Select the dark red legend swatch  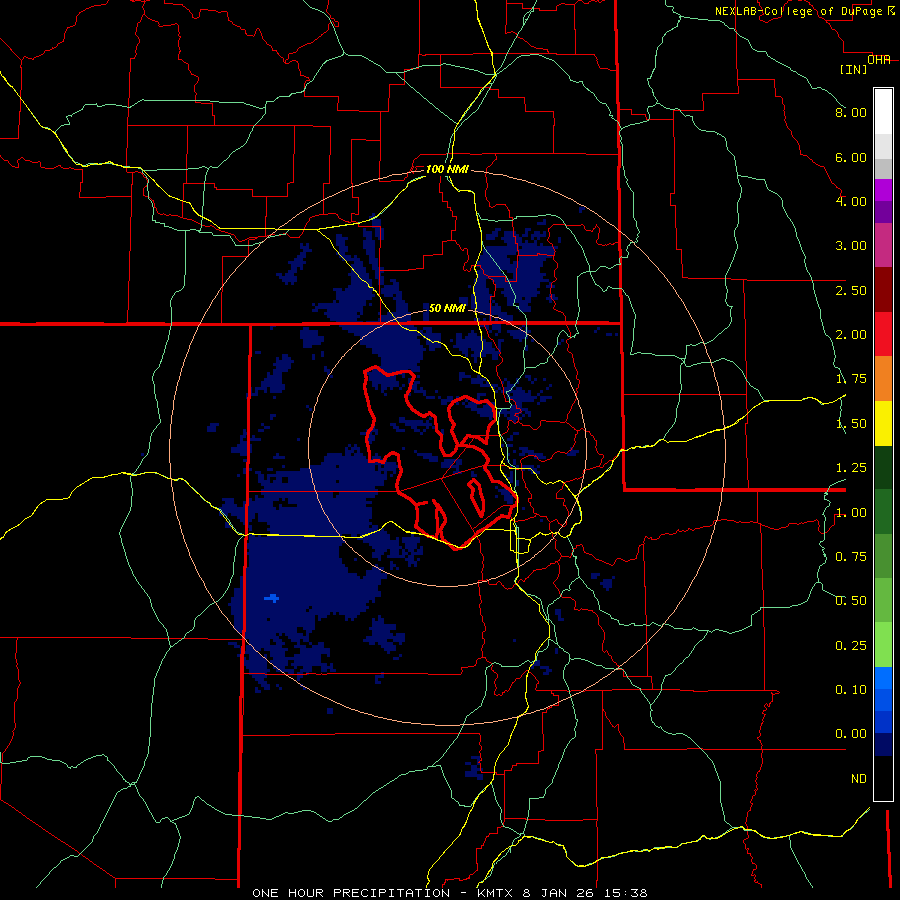click(883, 290)
